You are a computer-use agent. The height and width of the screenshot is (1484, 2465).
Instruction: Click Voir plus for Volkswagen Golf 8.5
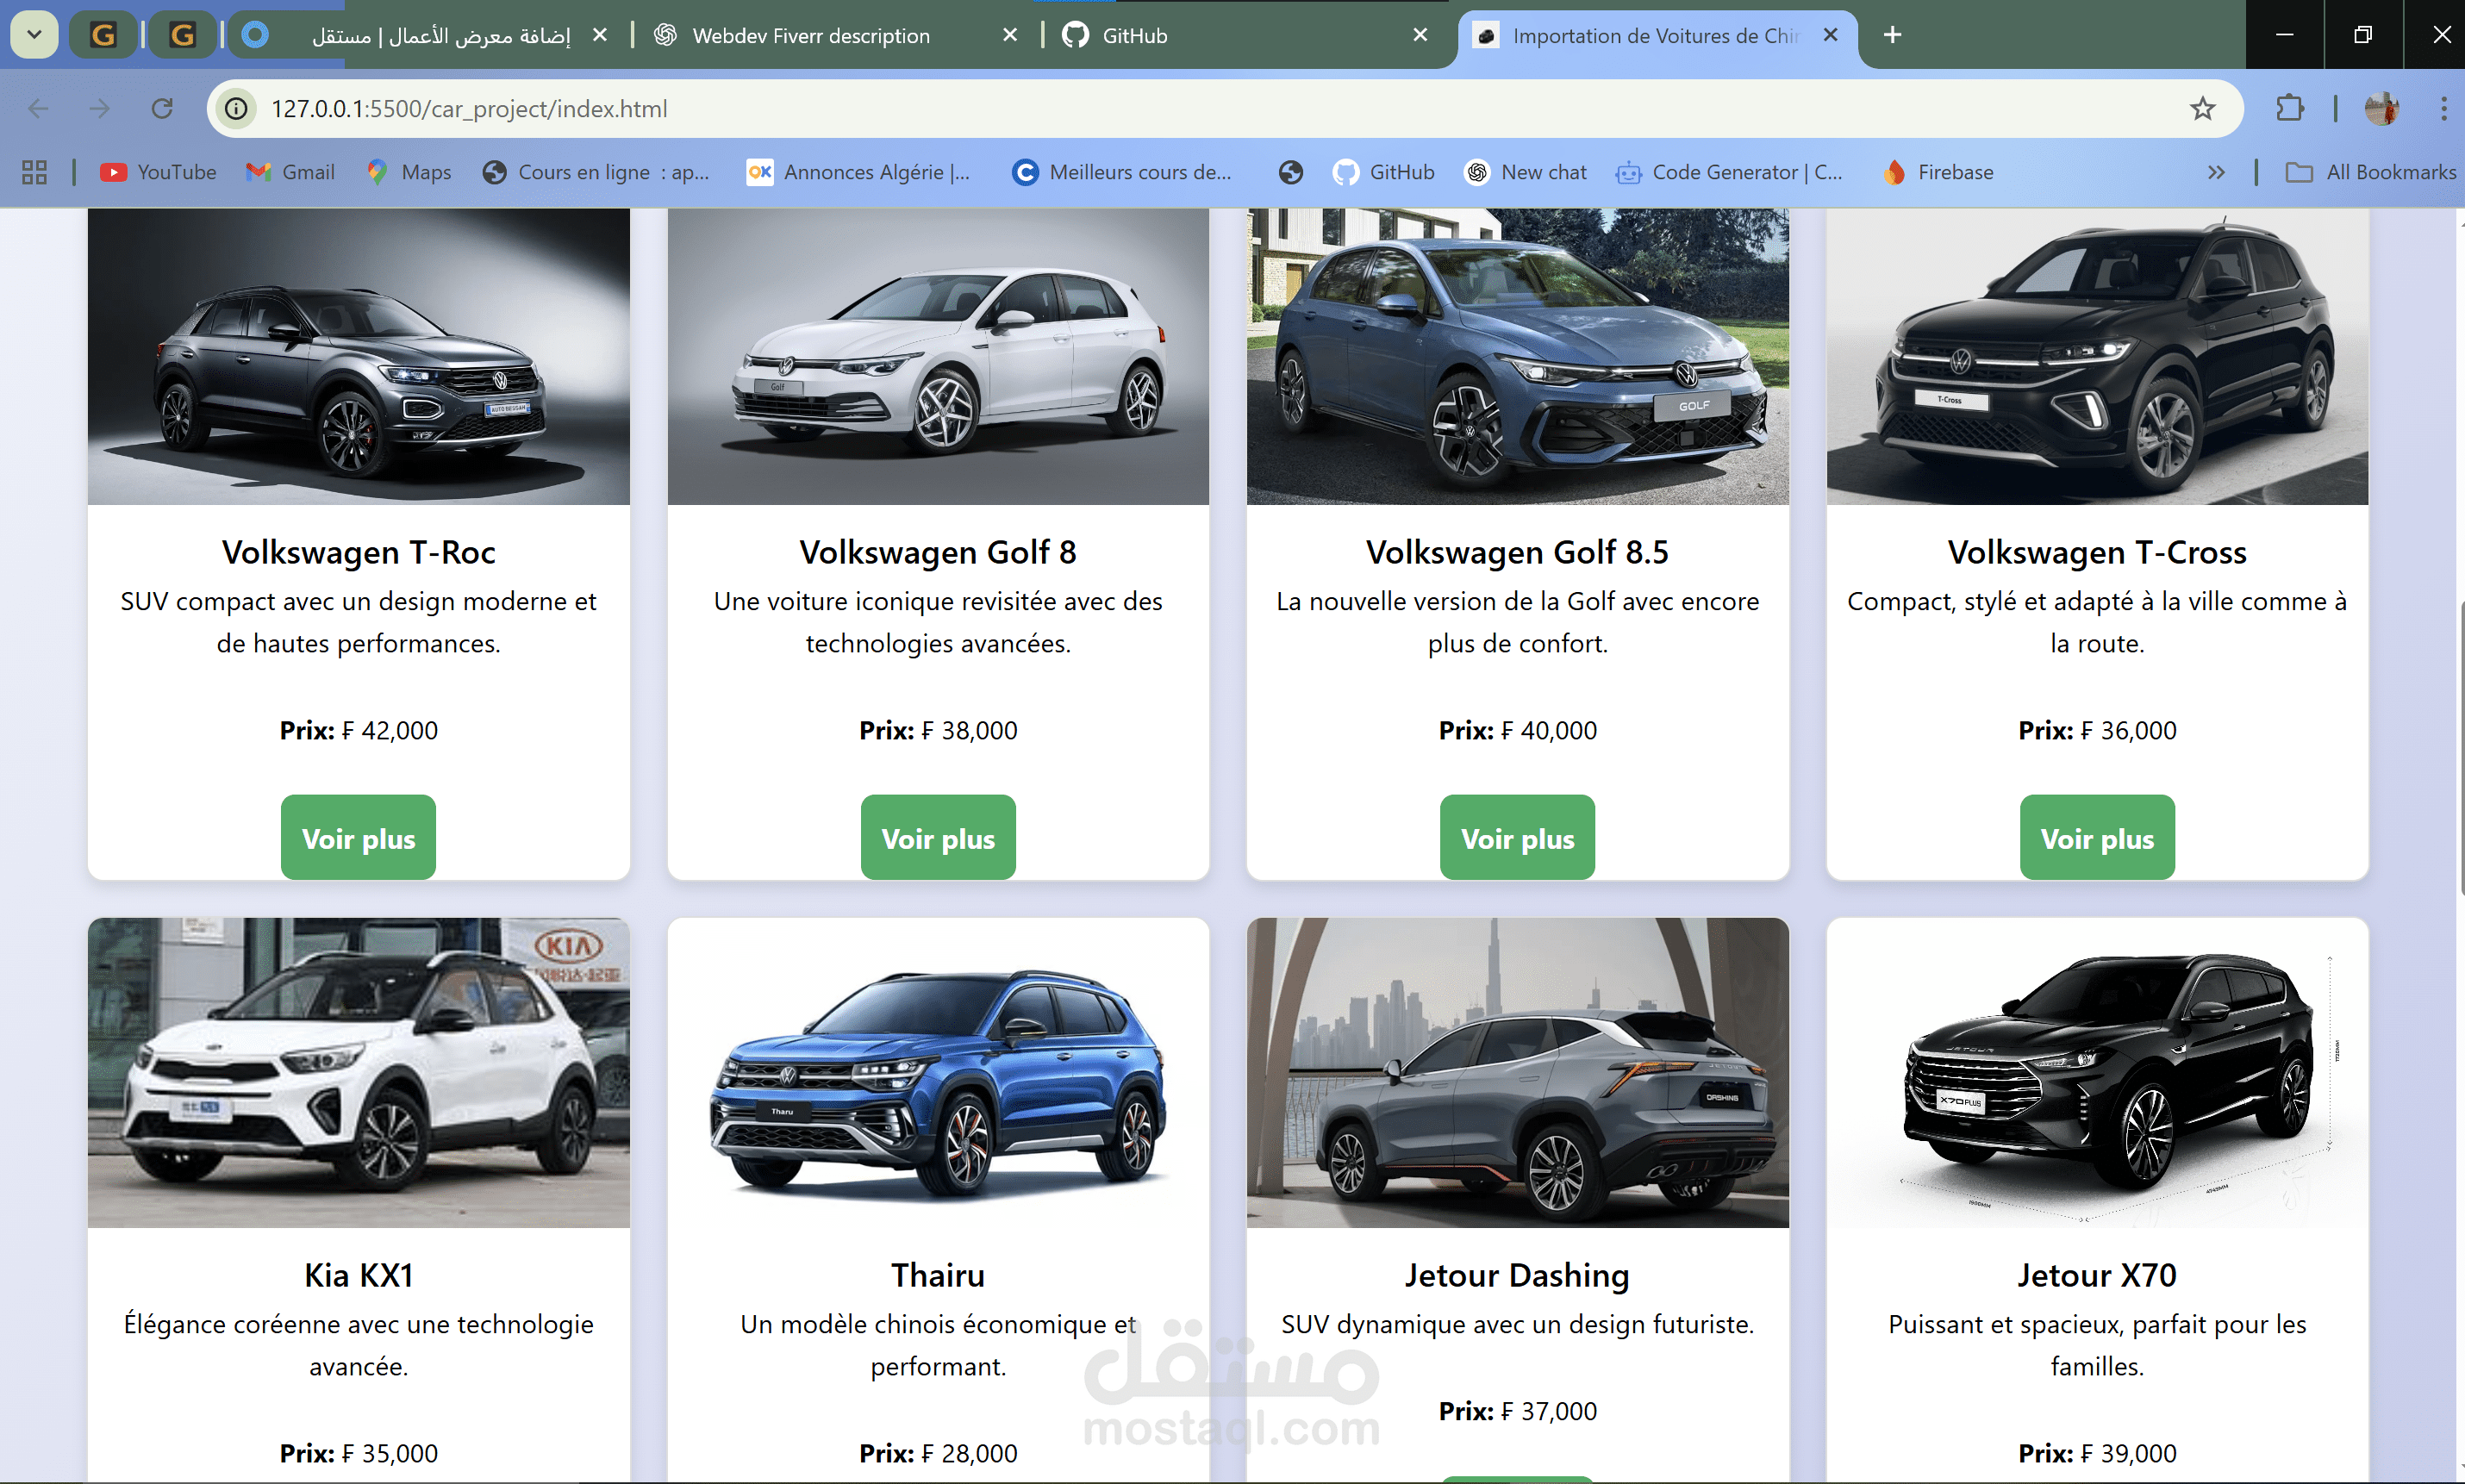1517,838
